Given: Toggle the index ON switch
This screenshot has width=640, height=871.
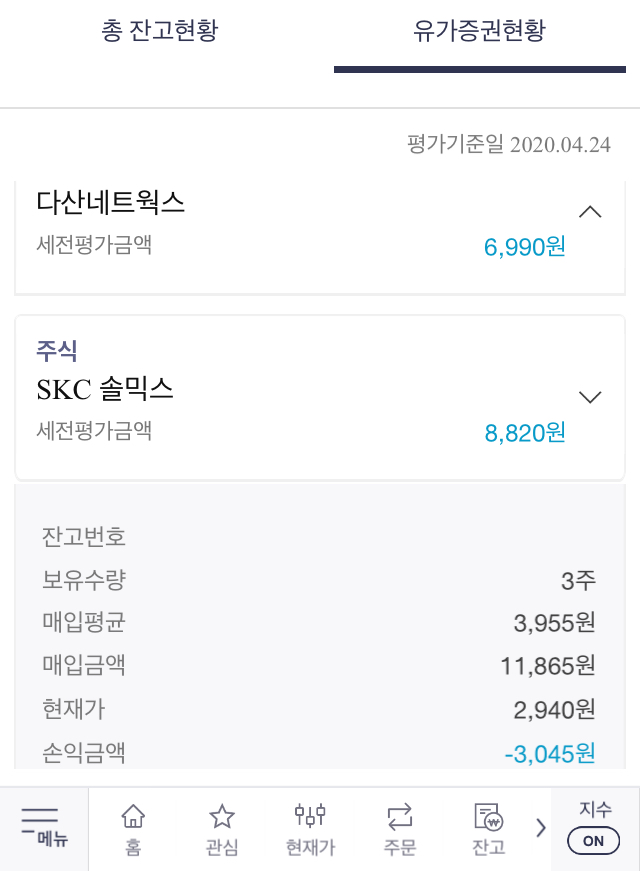Looking at the screenshot, I should tap(593, 841).
